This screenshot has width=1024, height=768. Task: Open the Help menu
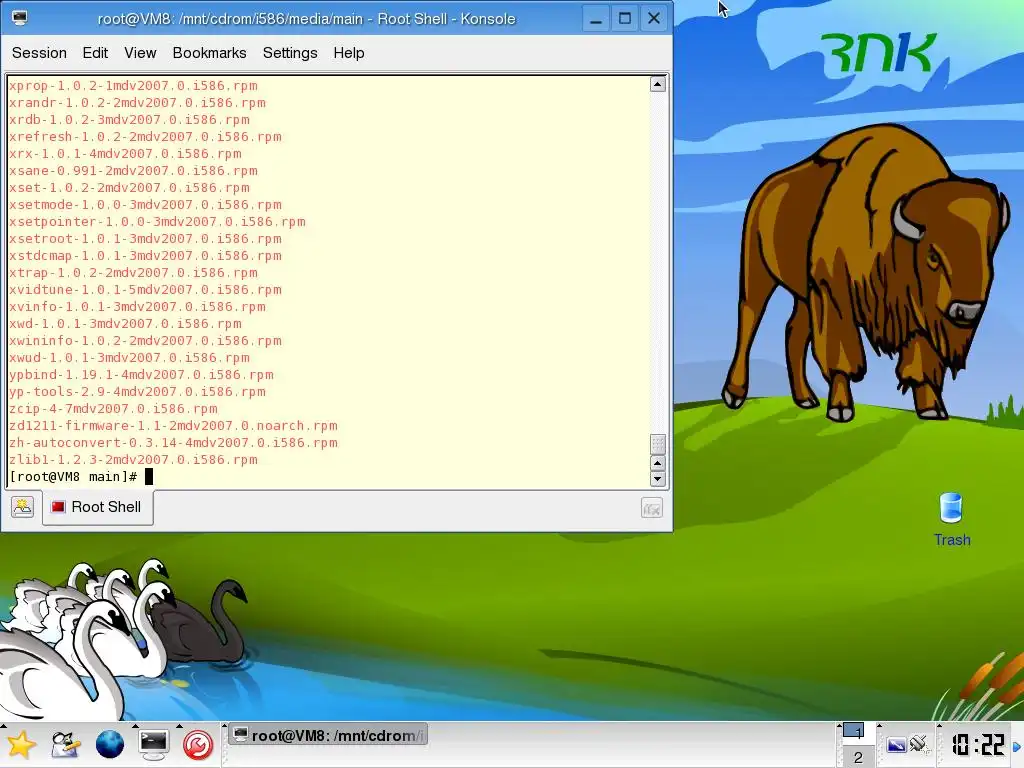(x=349, y=53)
